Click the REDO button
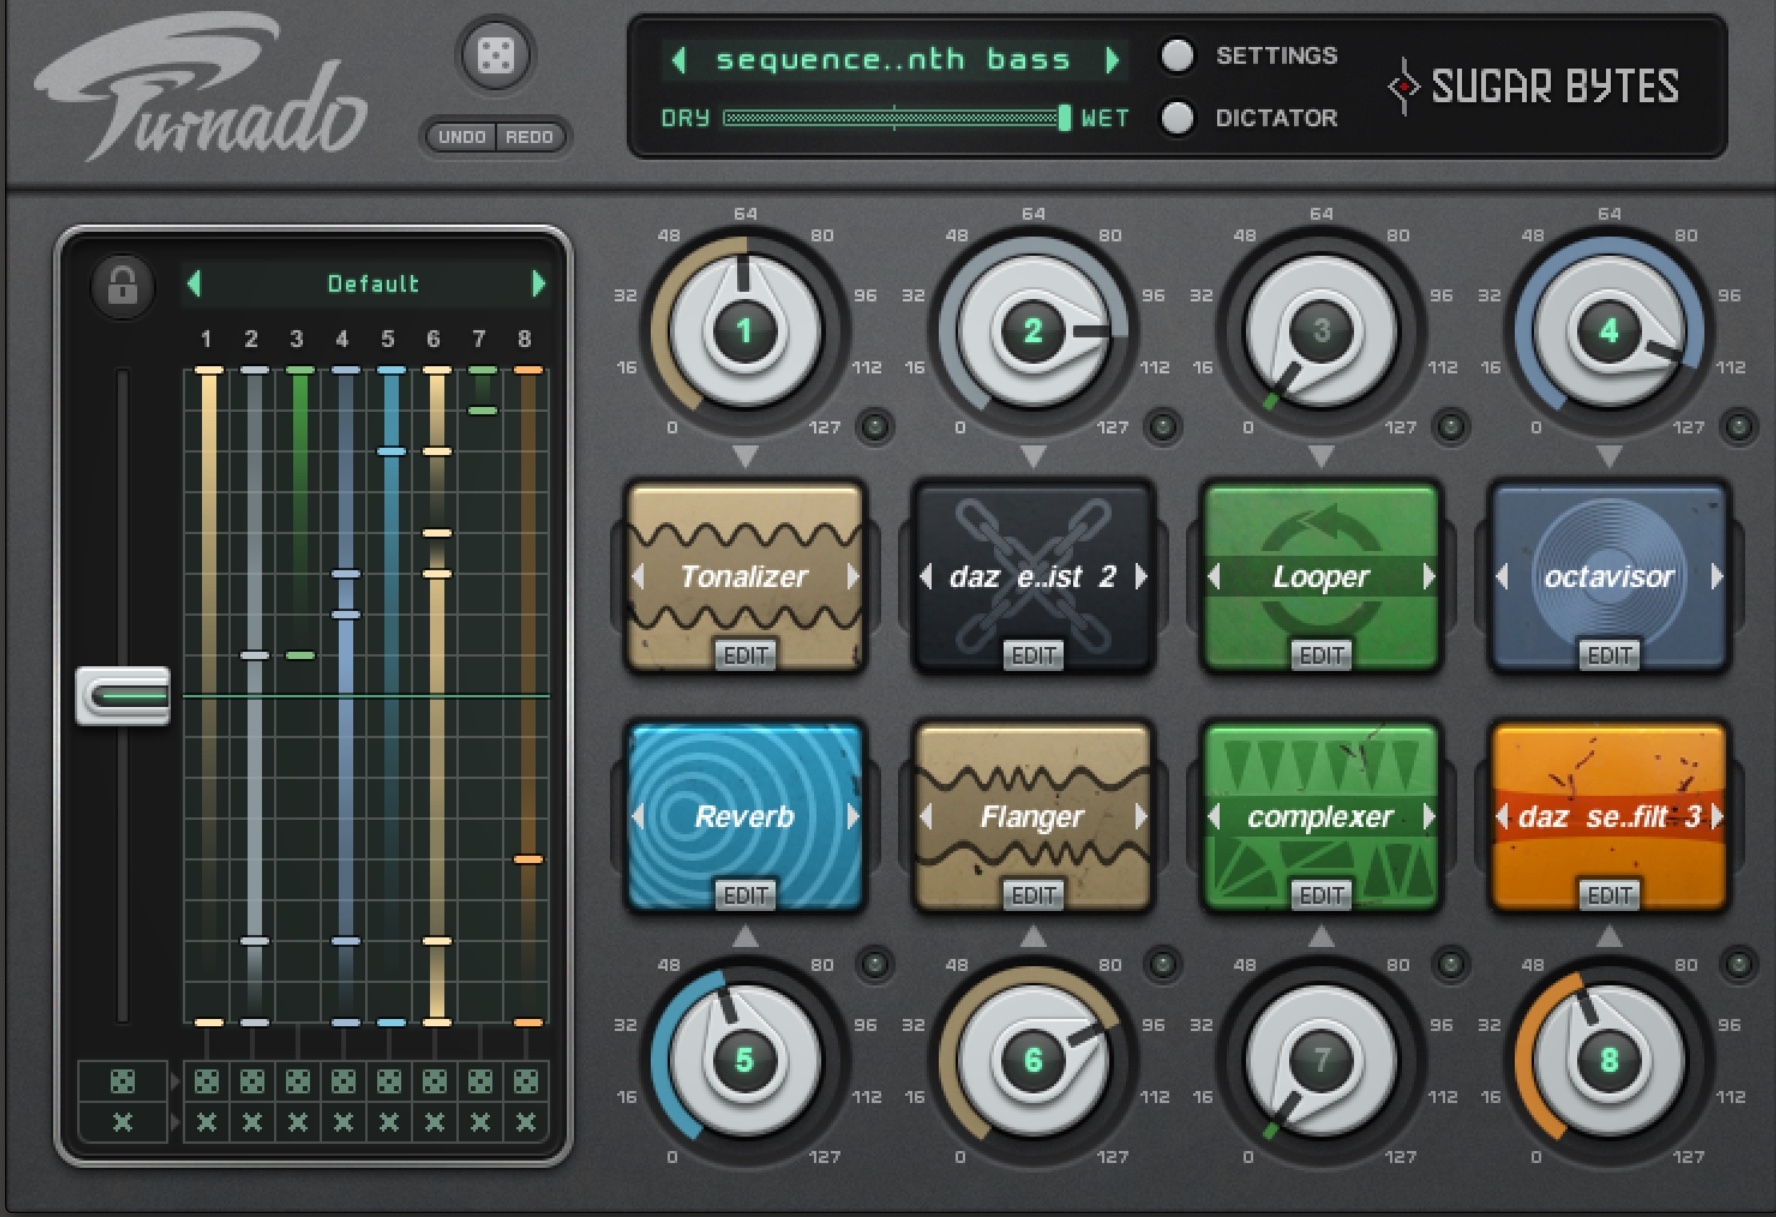Viewport: 1776px width, 1217px height. (529, 137)
